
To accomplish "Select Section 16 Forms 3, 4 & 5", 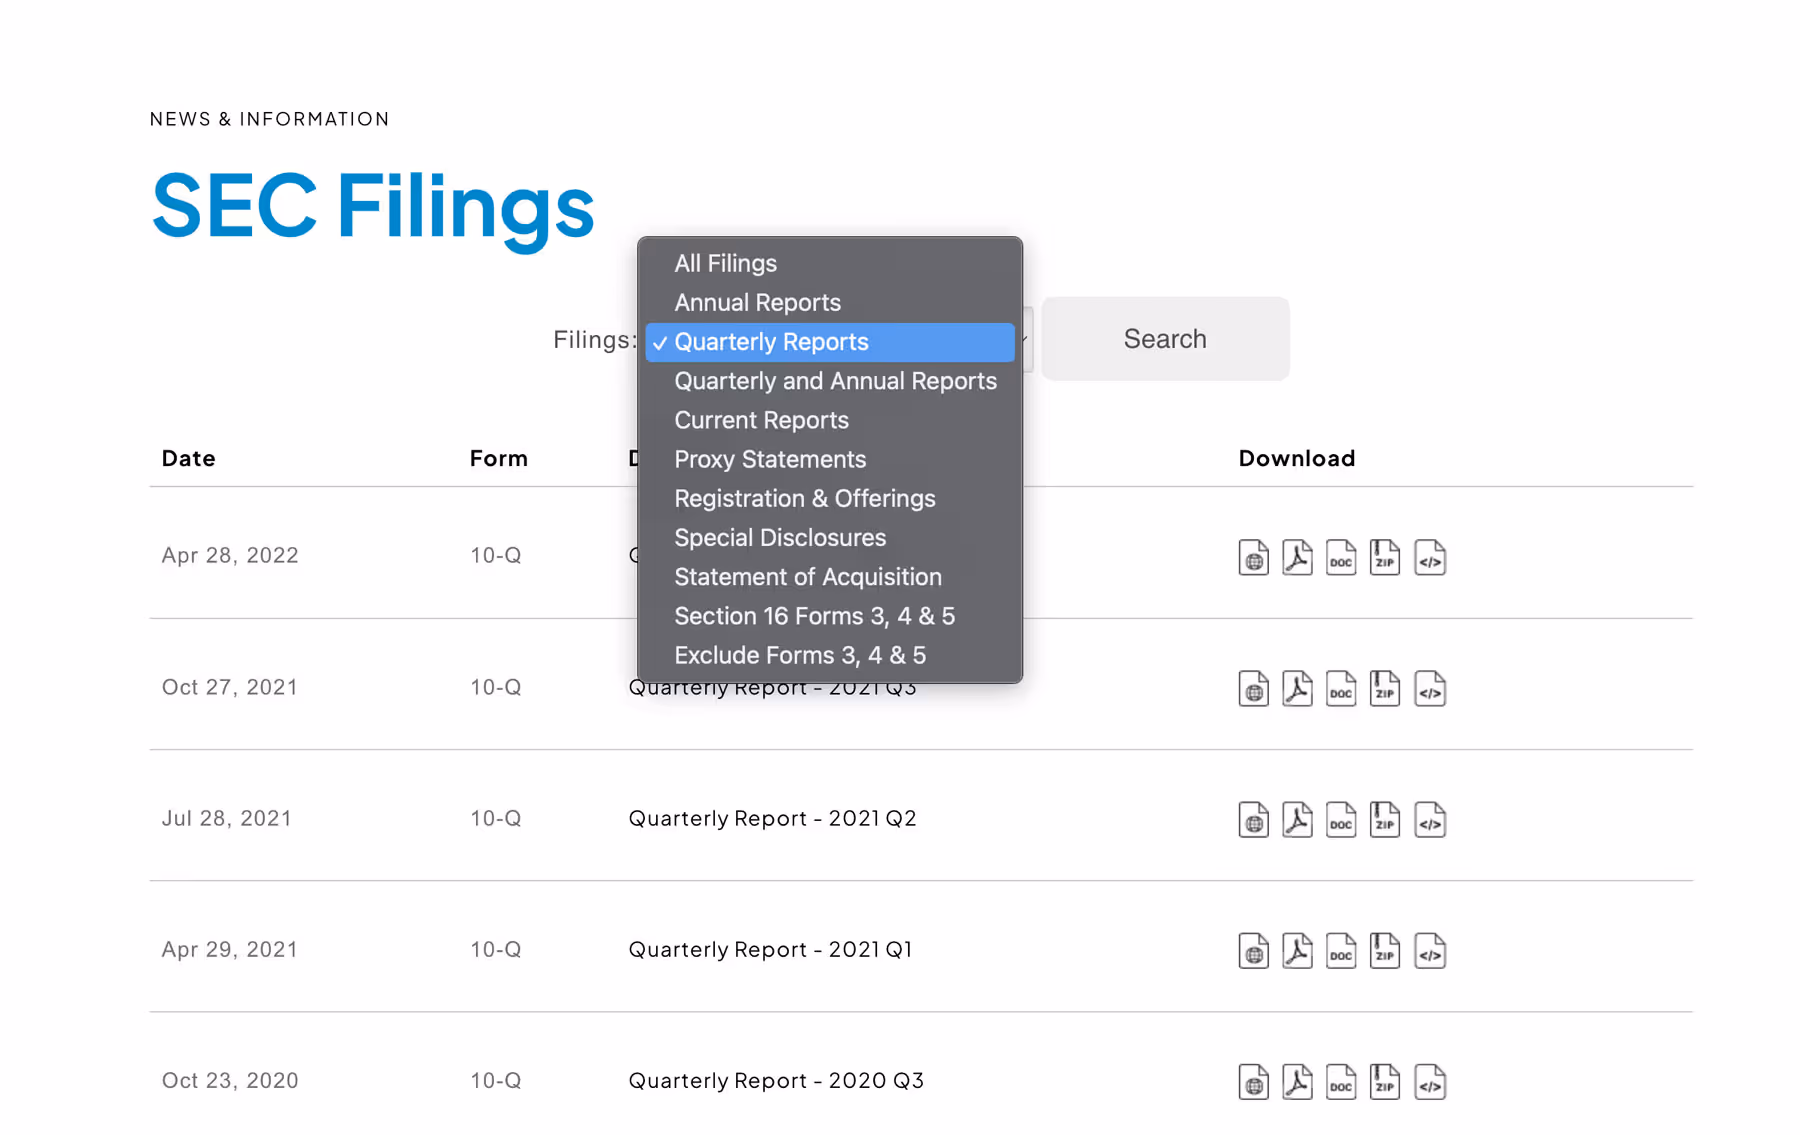I will (830, 616).
